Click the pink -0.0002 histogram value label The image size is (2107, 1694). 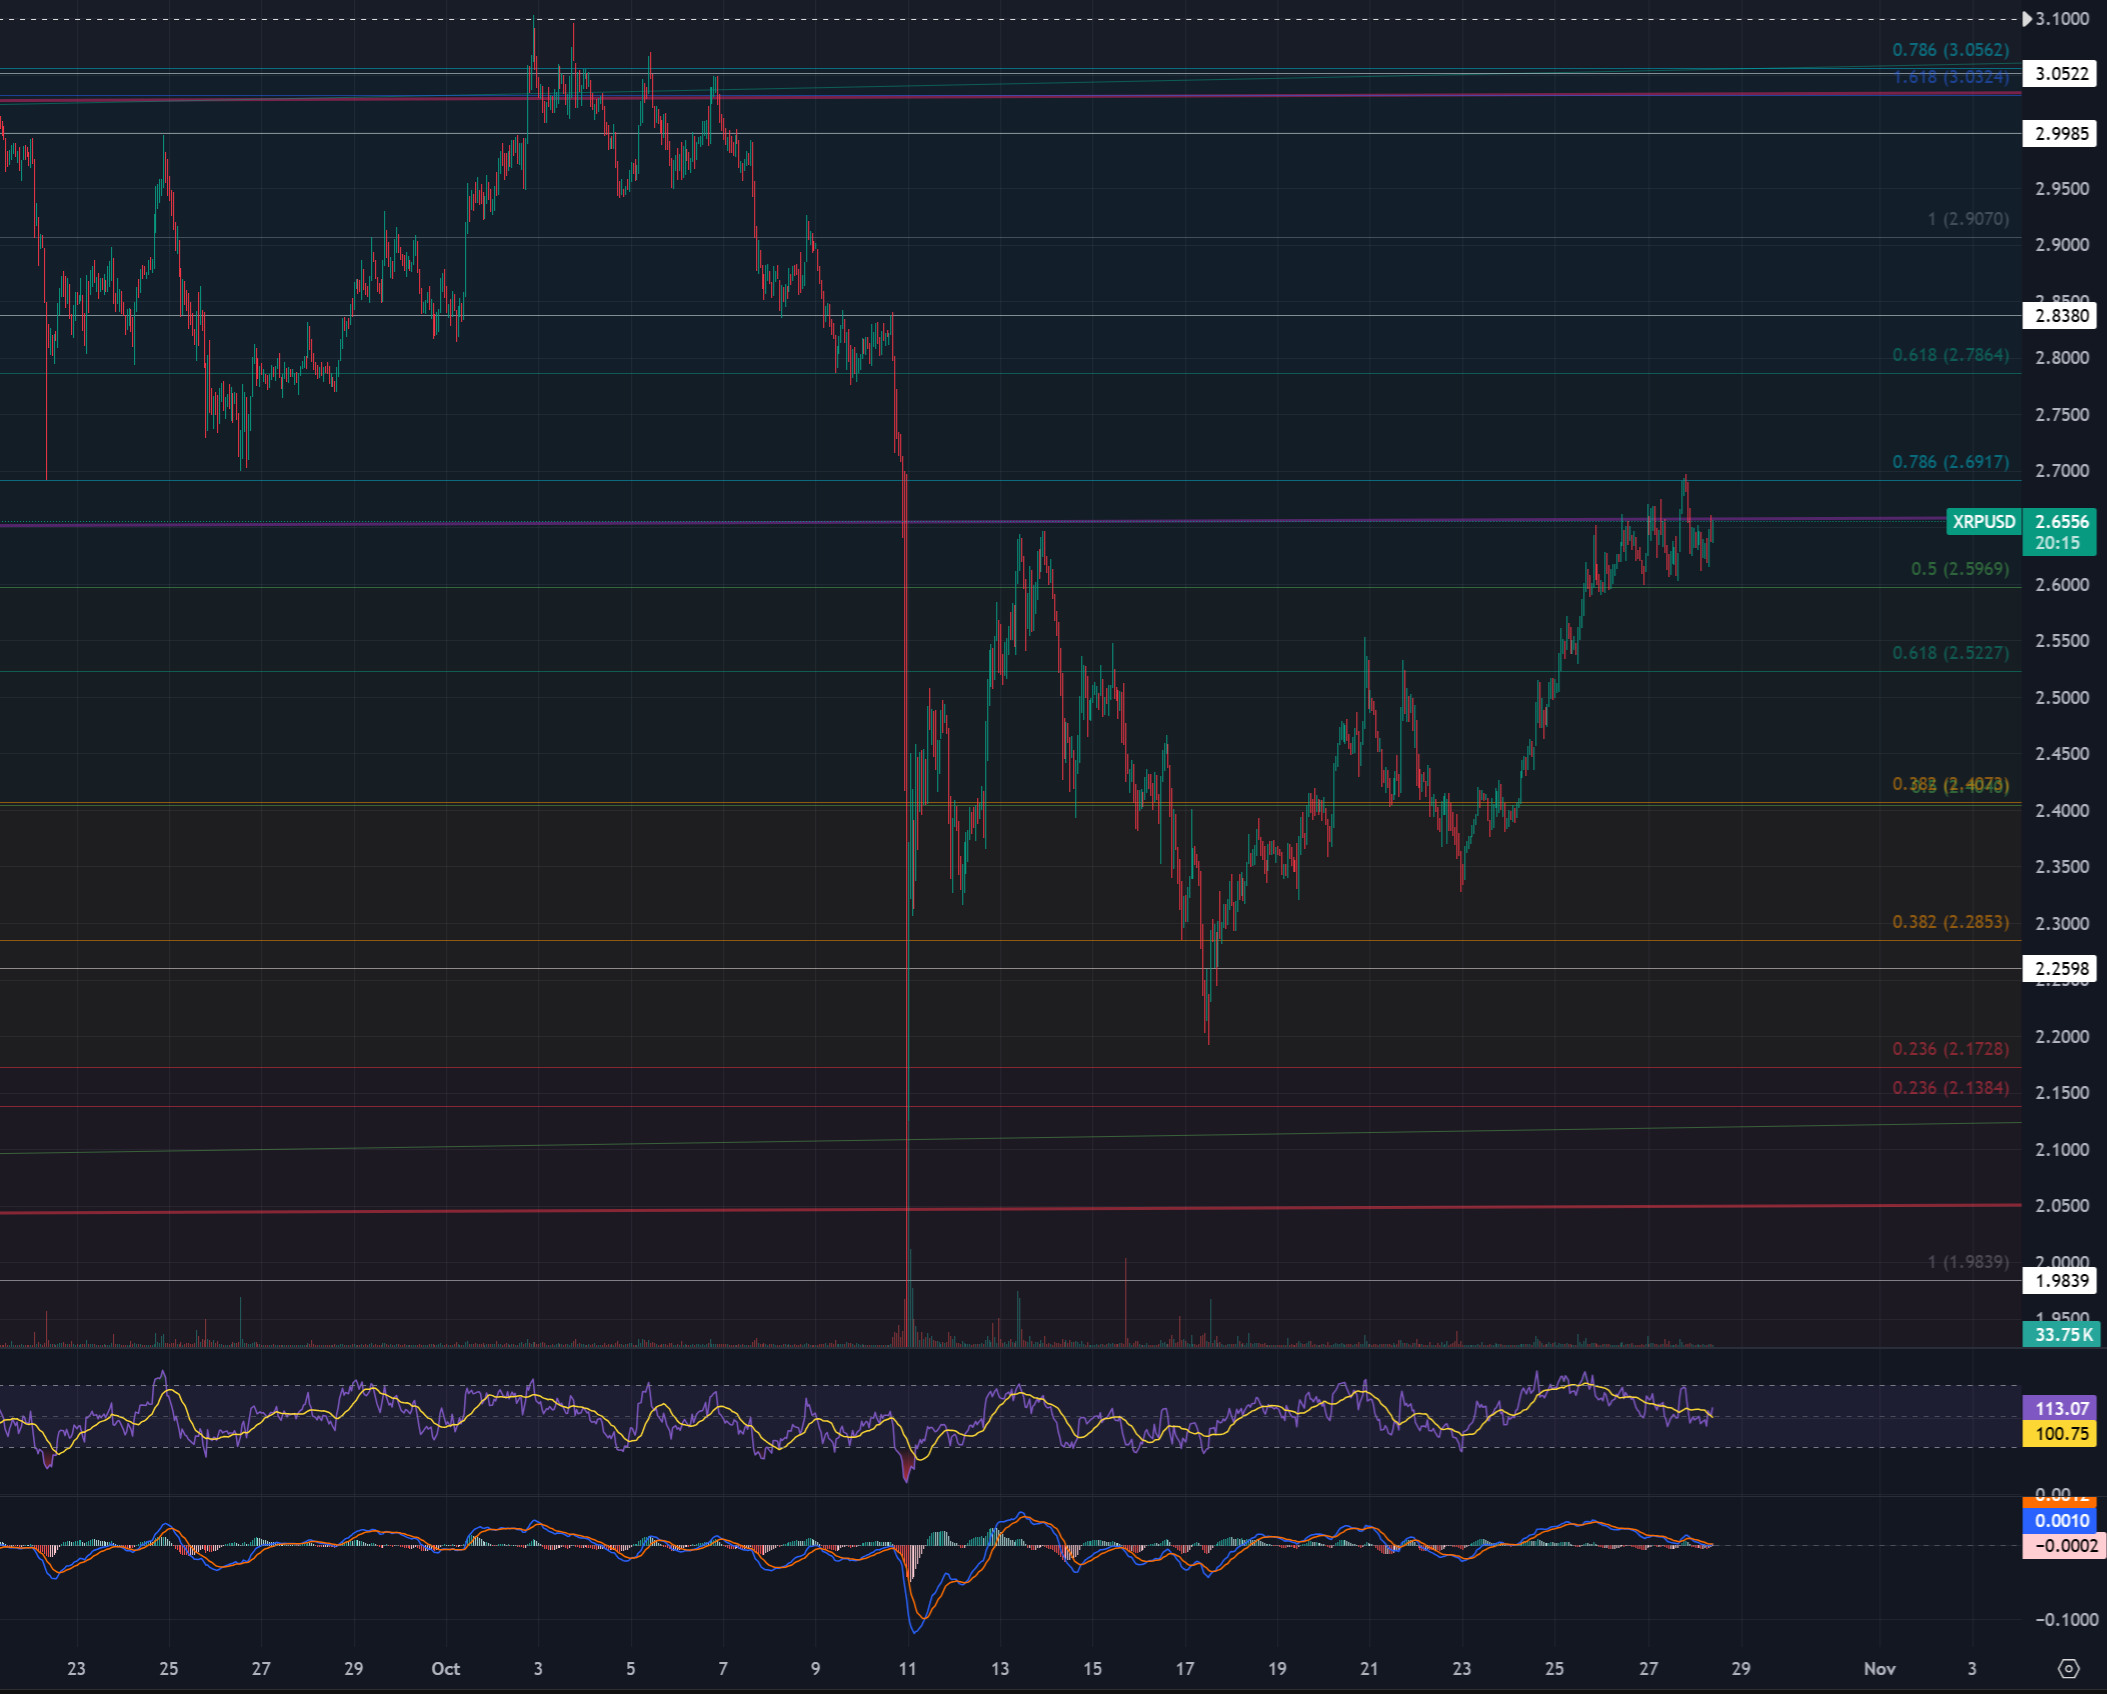point(2061,1545)
